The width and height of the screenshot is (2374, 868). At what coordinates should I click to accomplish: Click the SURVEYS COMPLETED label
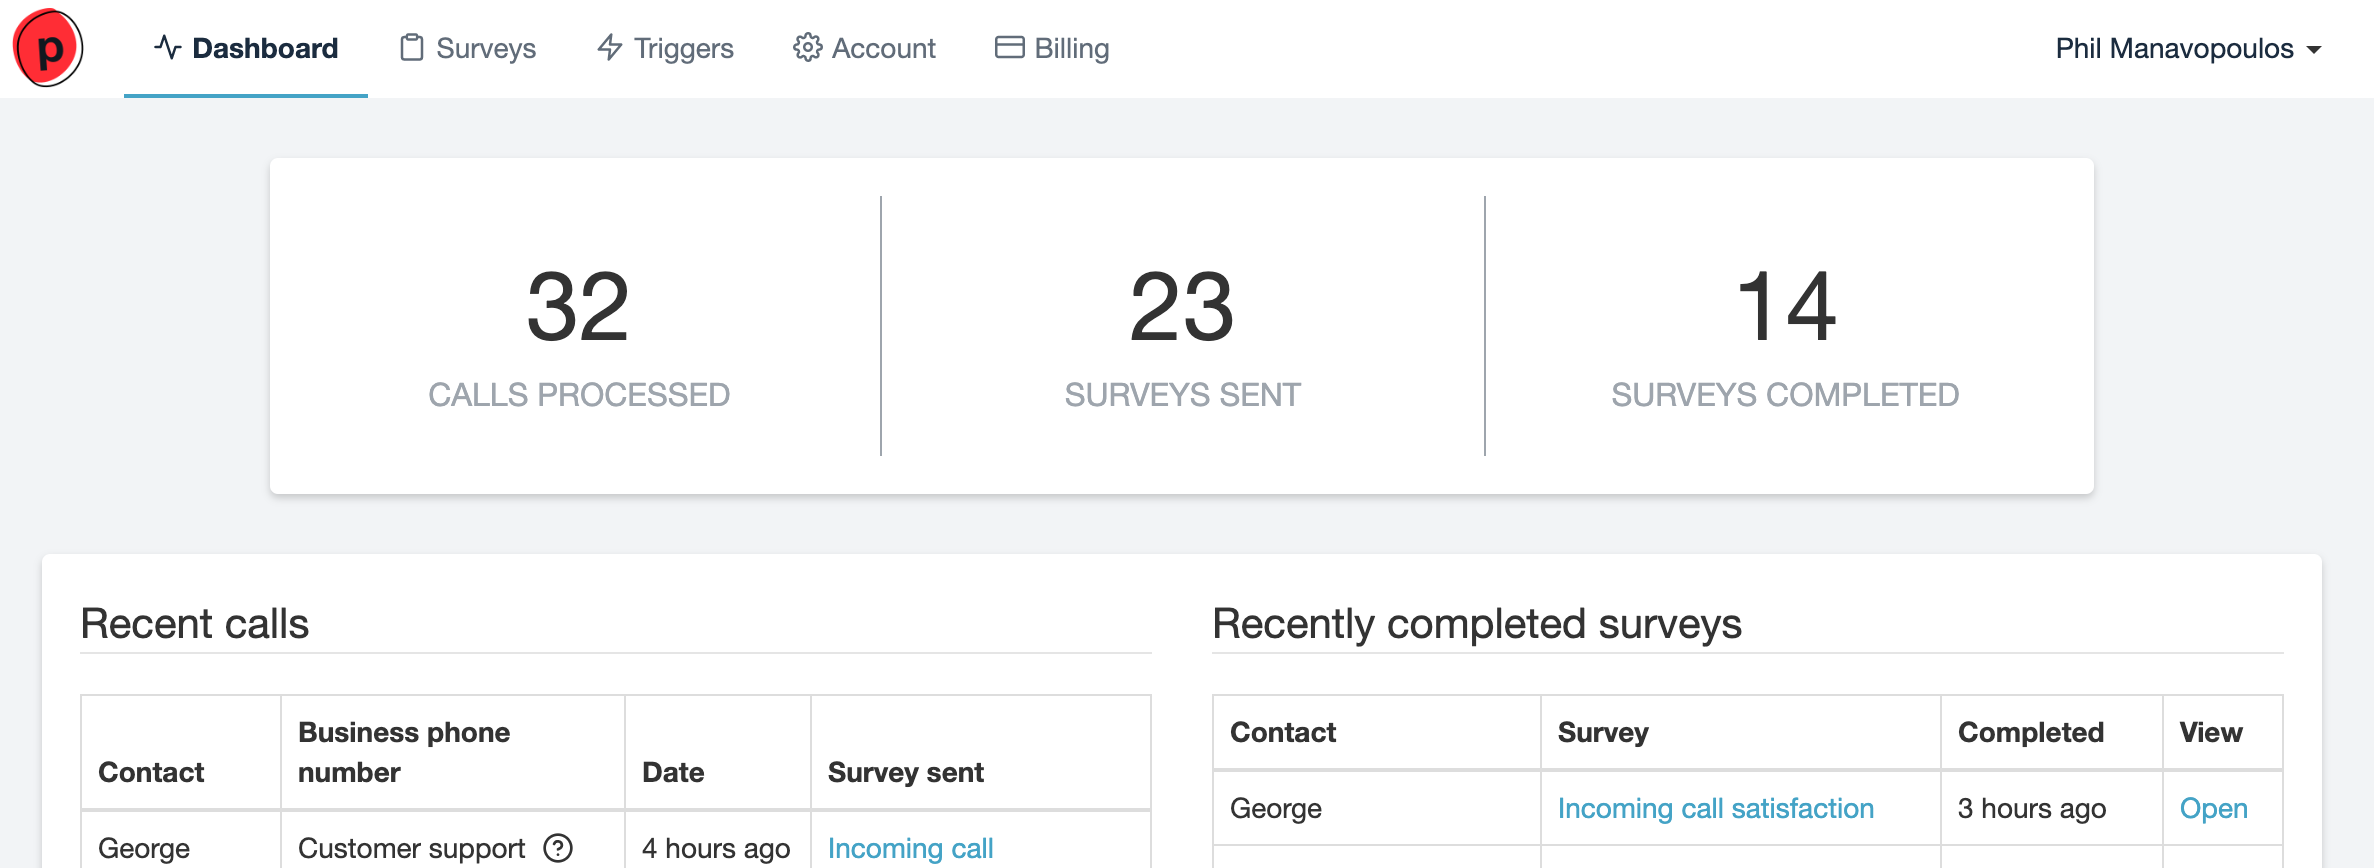coord(1785,395)
